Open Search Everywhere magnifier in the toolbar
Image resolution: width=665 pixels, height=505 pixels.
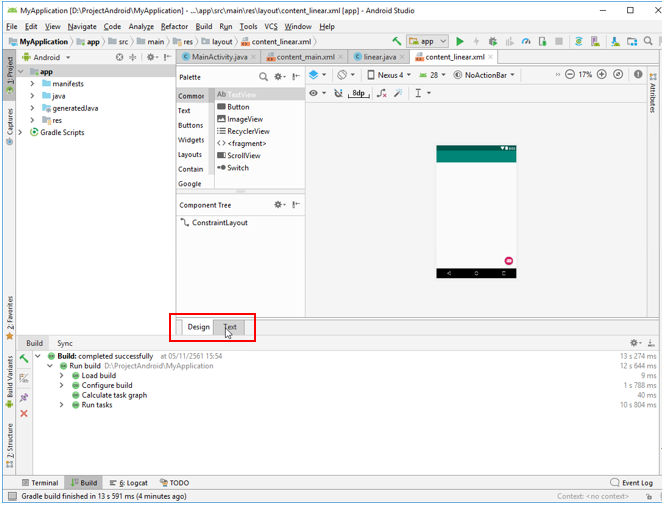(x=648, y=41)
